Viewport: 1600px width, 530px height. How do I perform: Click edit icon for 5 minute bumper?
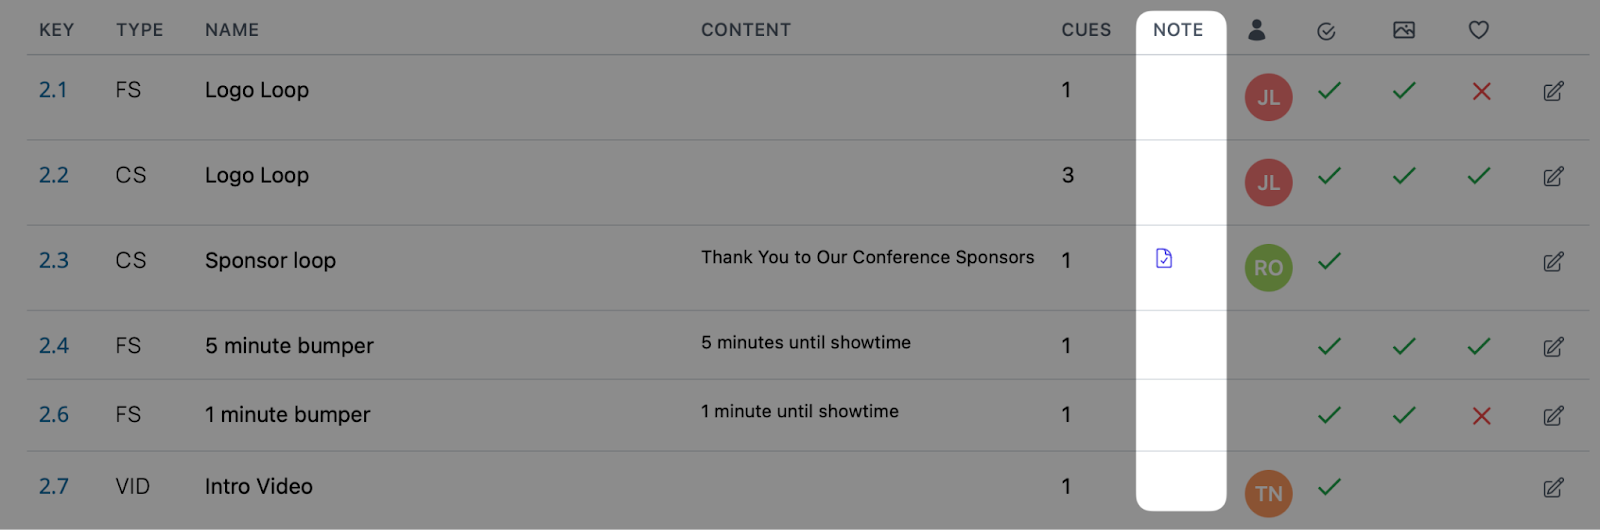pyautogui.click(x=1553, y=347)
